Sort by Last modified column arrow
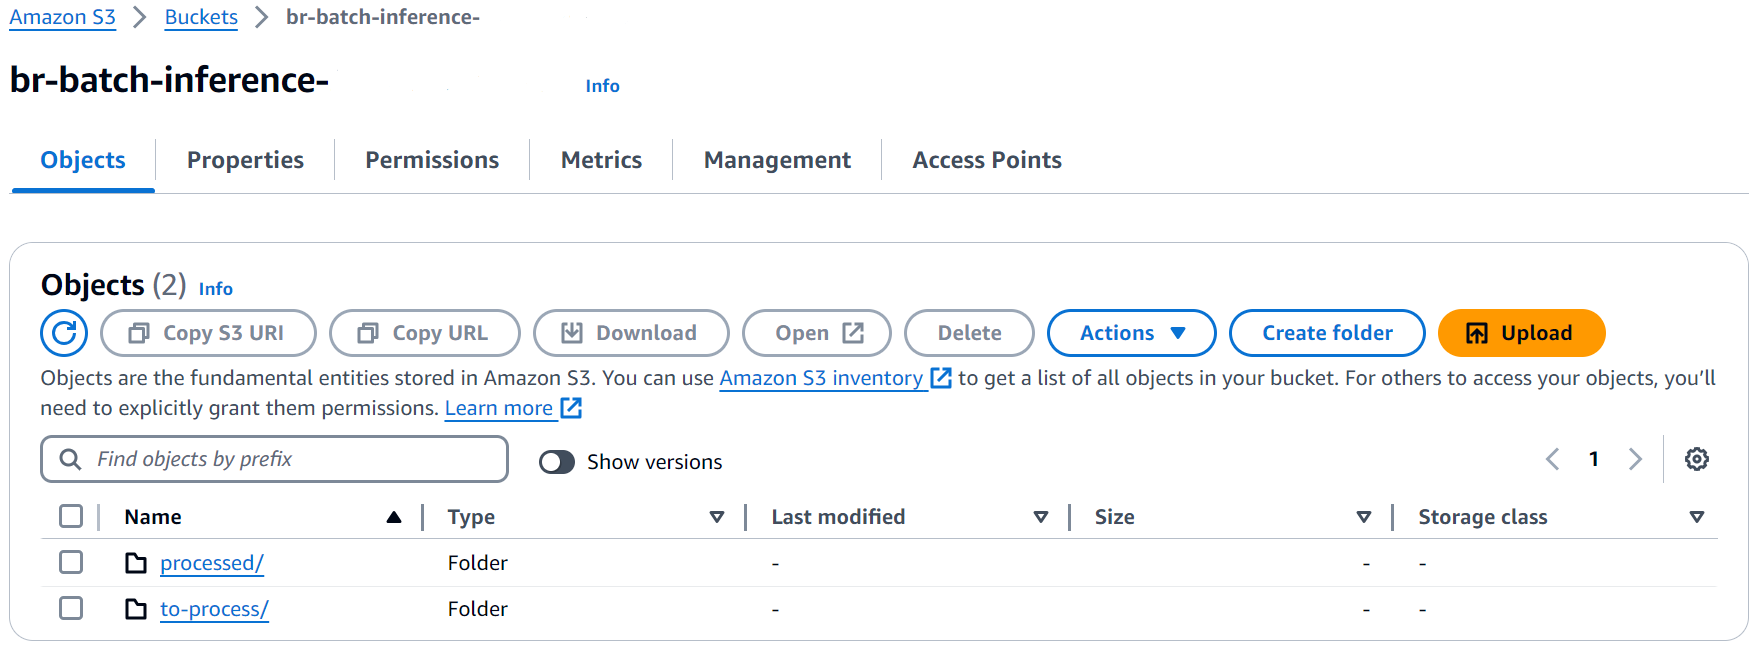The image size is (1761, 653). click(x=1041, y=517)
